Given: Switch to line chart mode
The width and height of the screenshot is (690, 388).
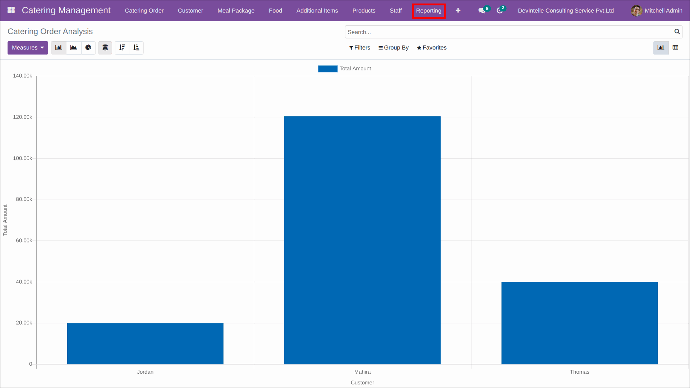Looking at the screenshot, I should (73, 48).
